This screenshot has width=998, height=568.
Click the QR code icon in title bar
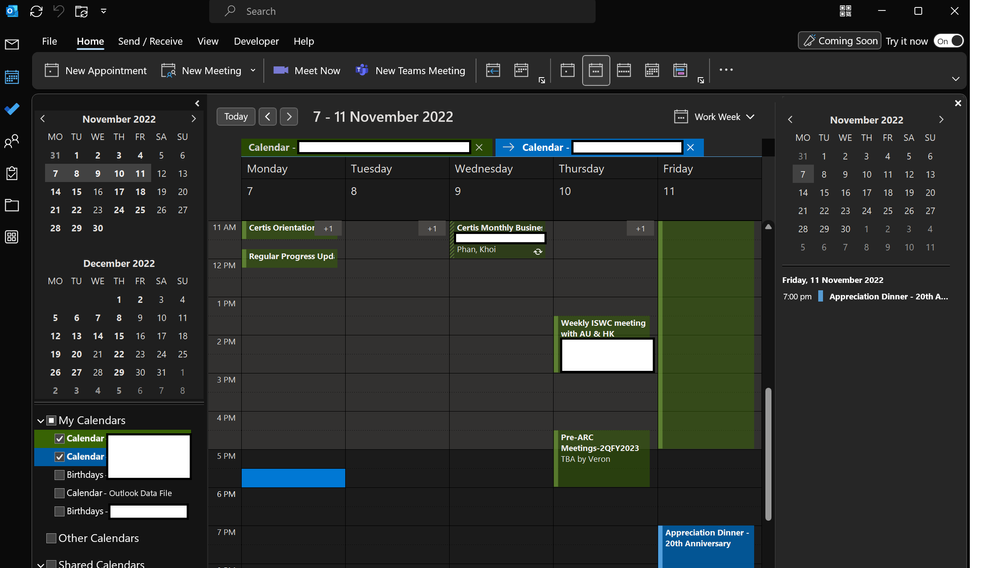(x=845, y=11)
